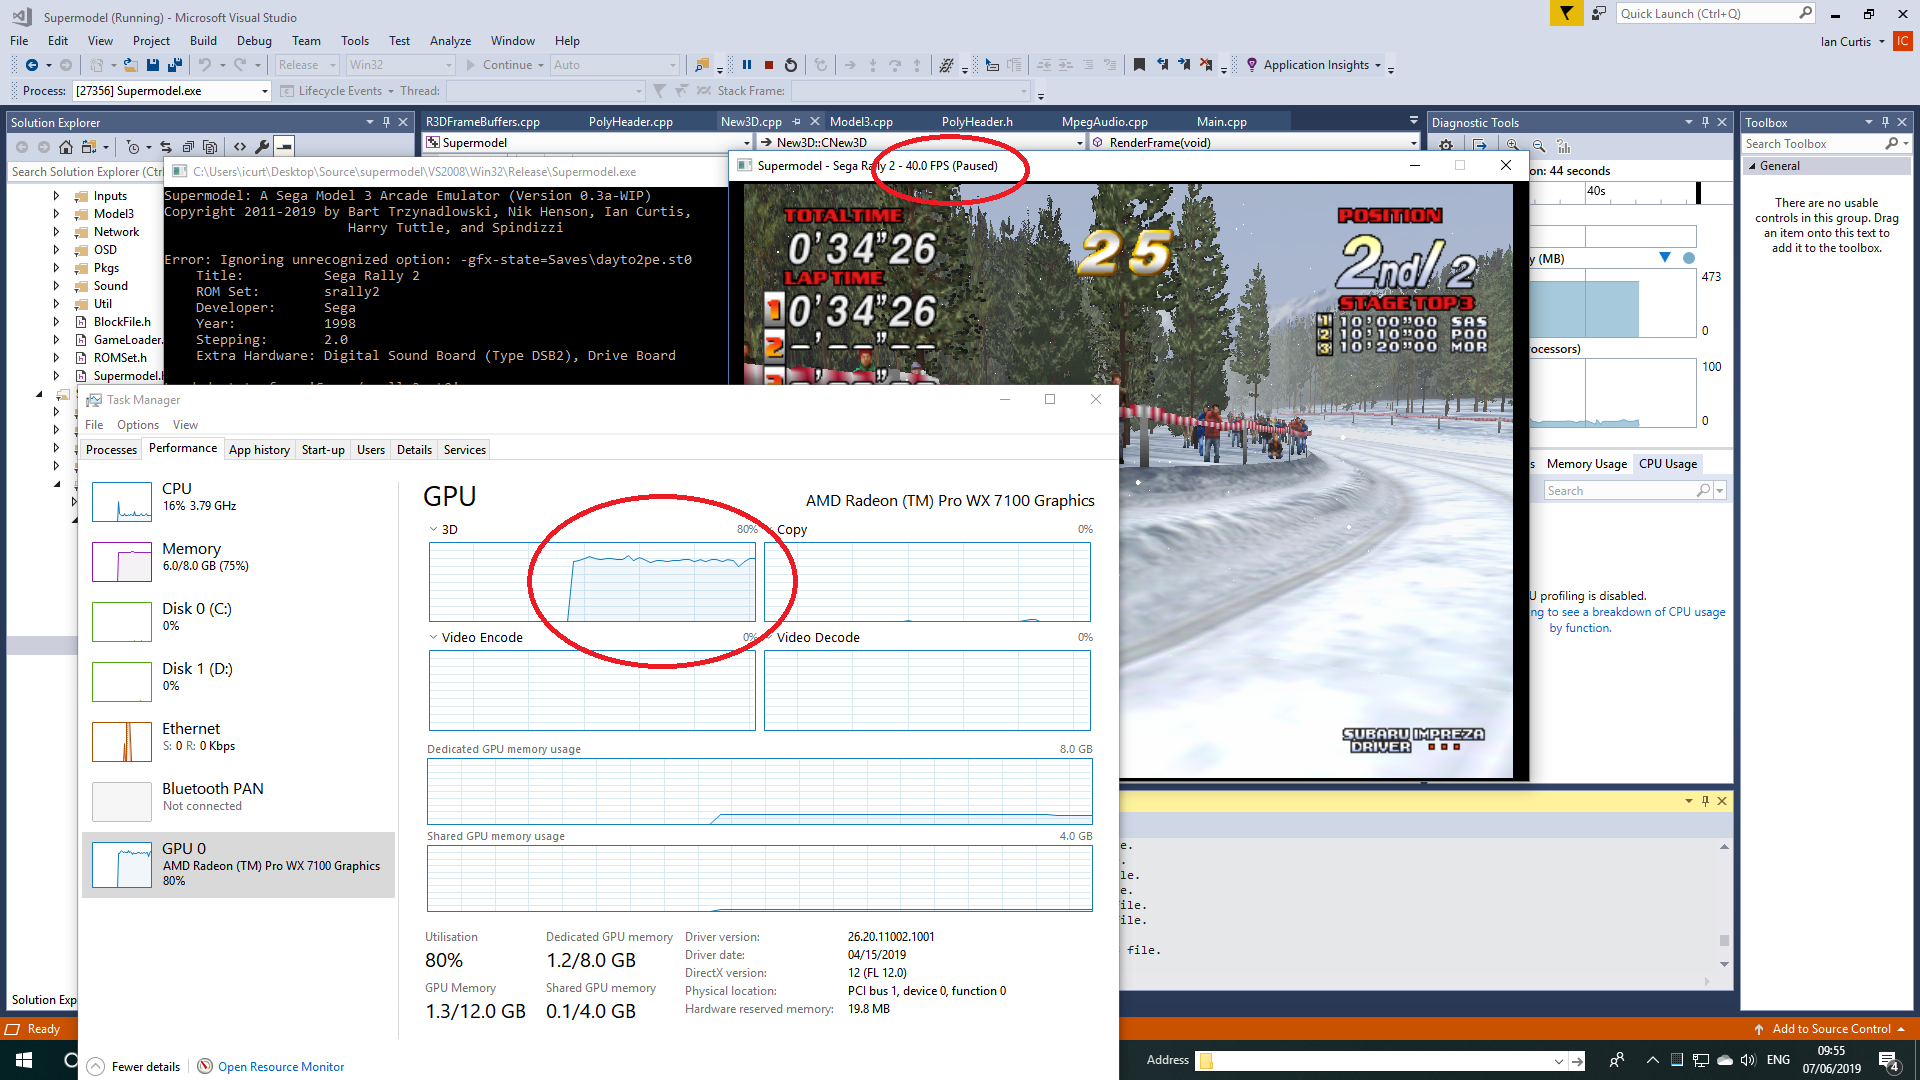Switch to Model3.cpp editor tab
The image size is (1920, 1080).
pyautogui.click(x=861, y=122)
